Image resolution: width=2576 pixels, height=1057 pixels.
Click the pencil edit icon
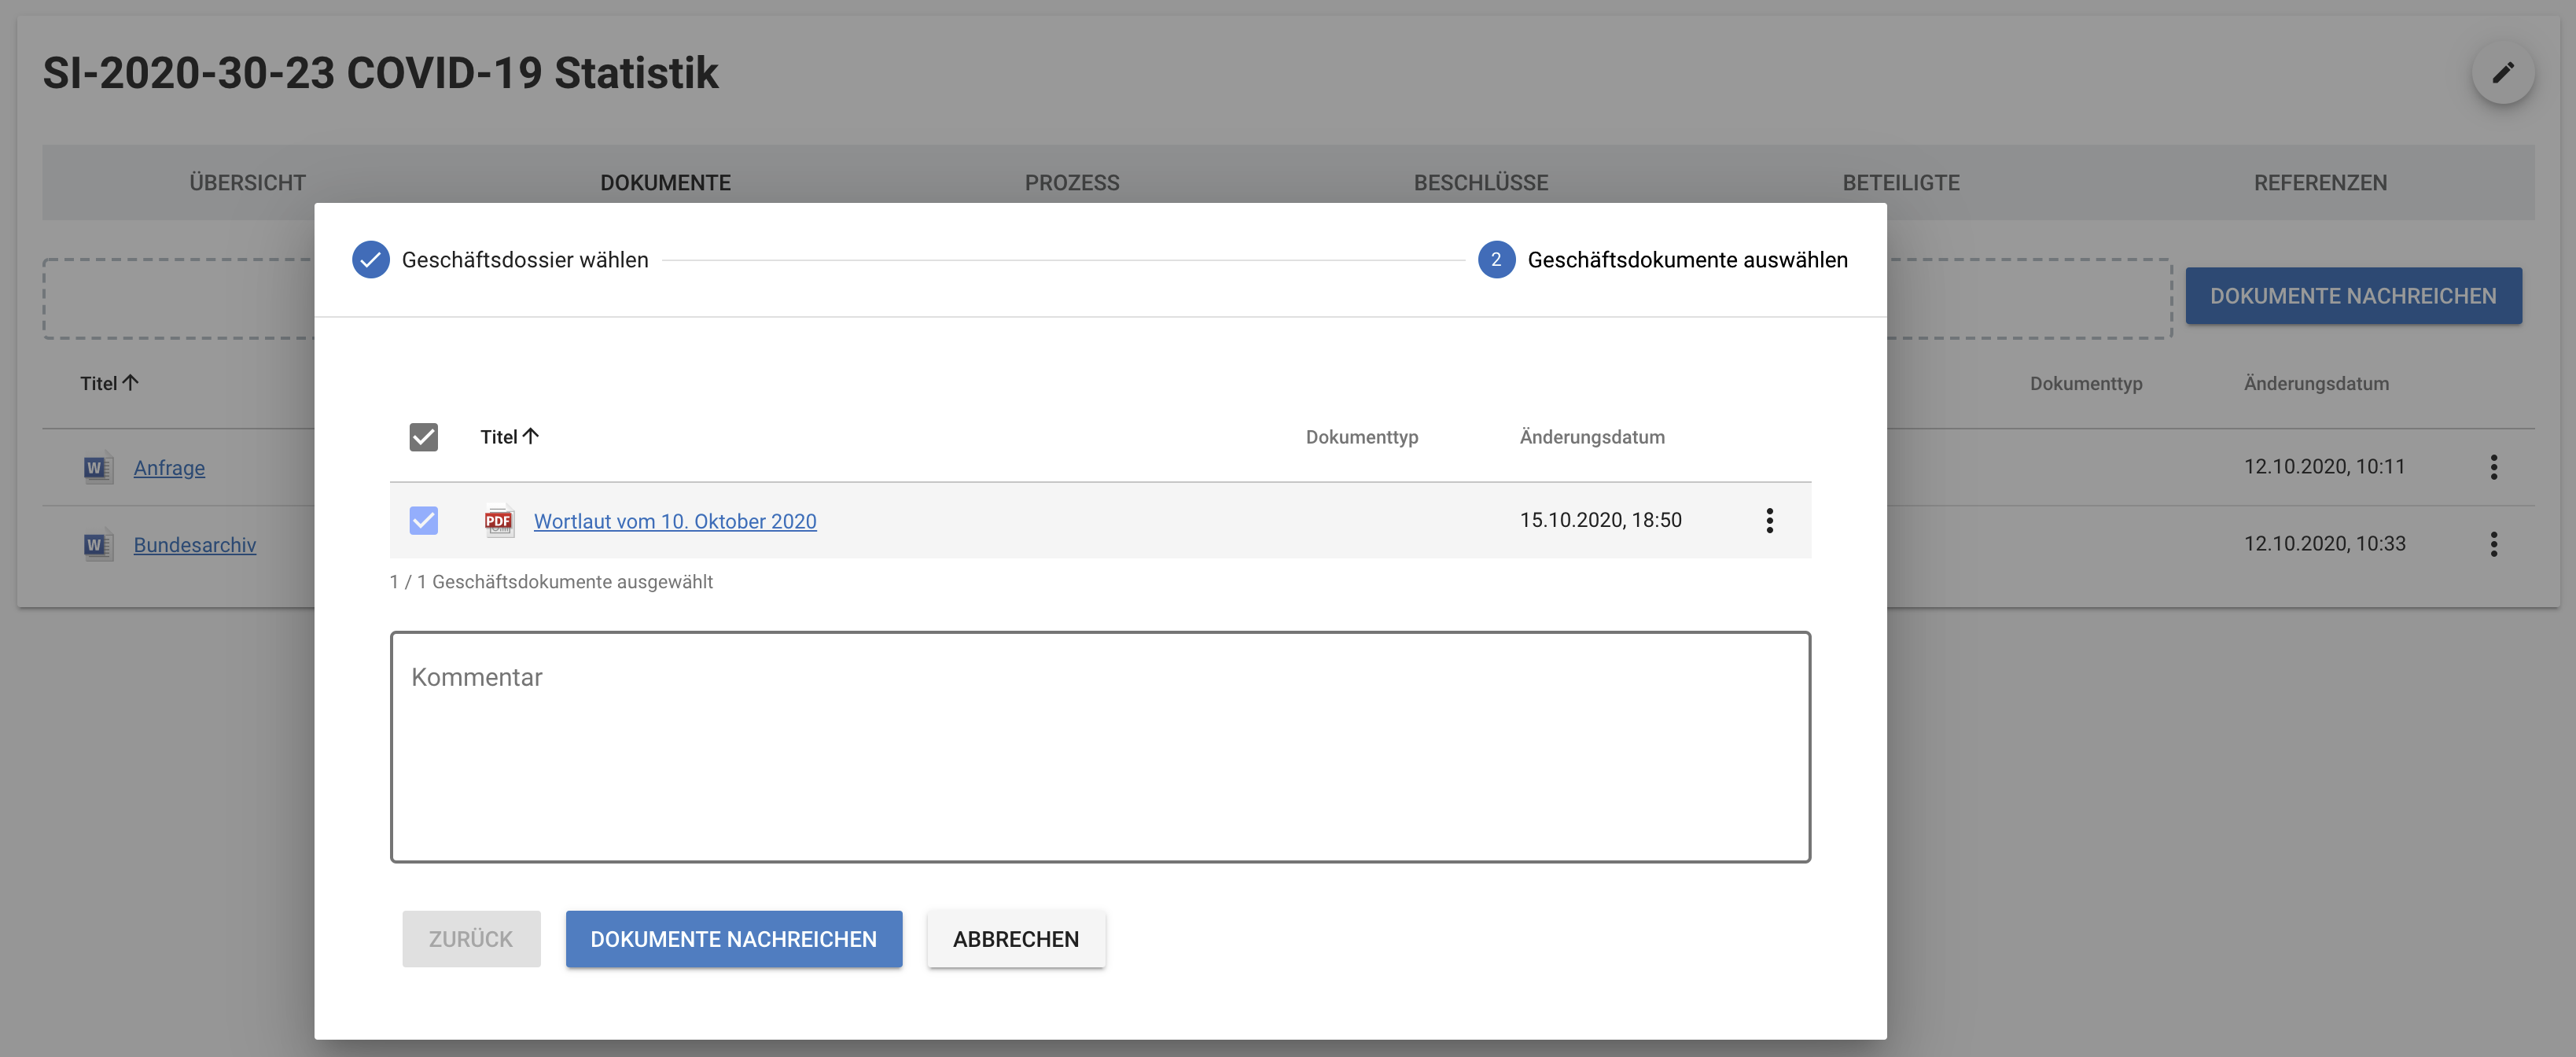2502,73
